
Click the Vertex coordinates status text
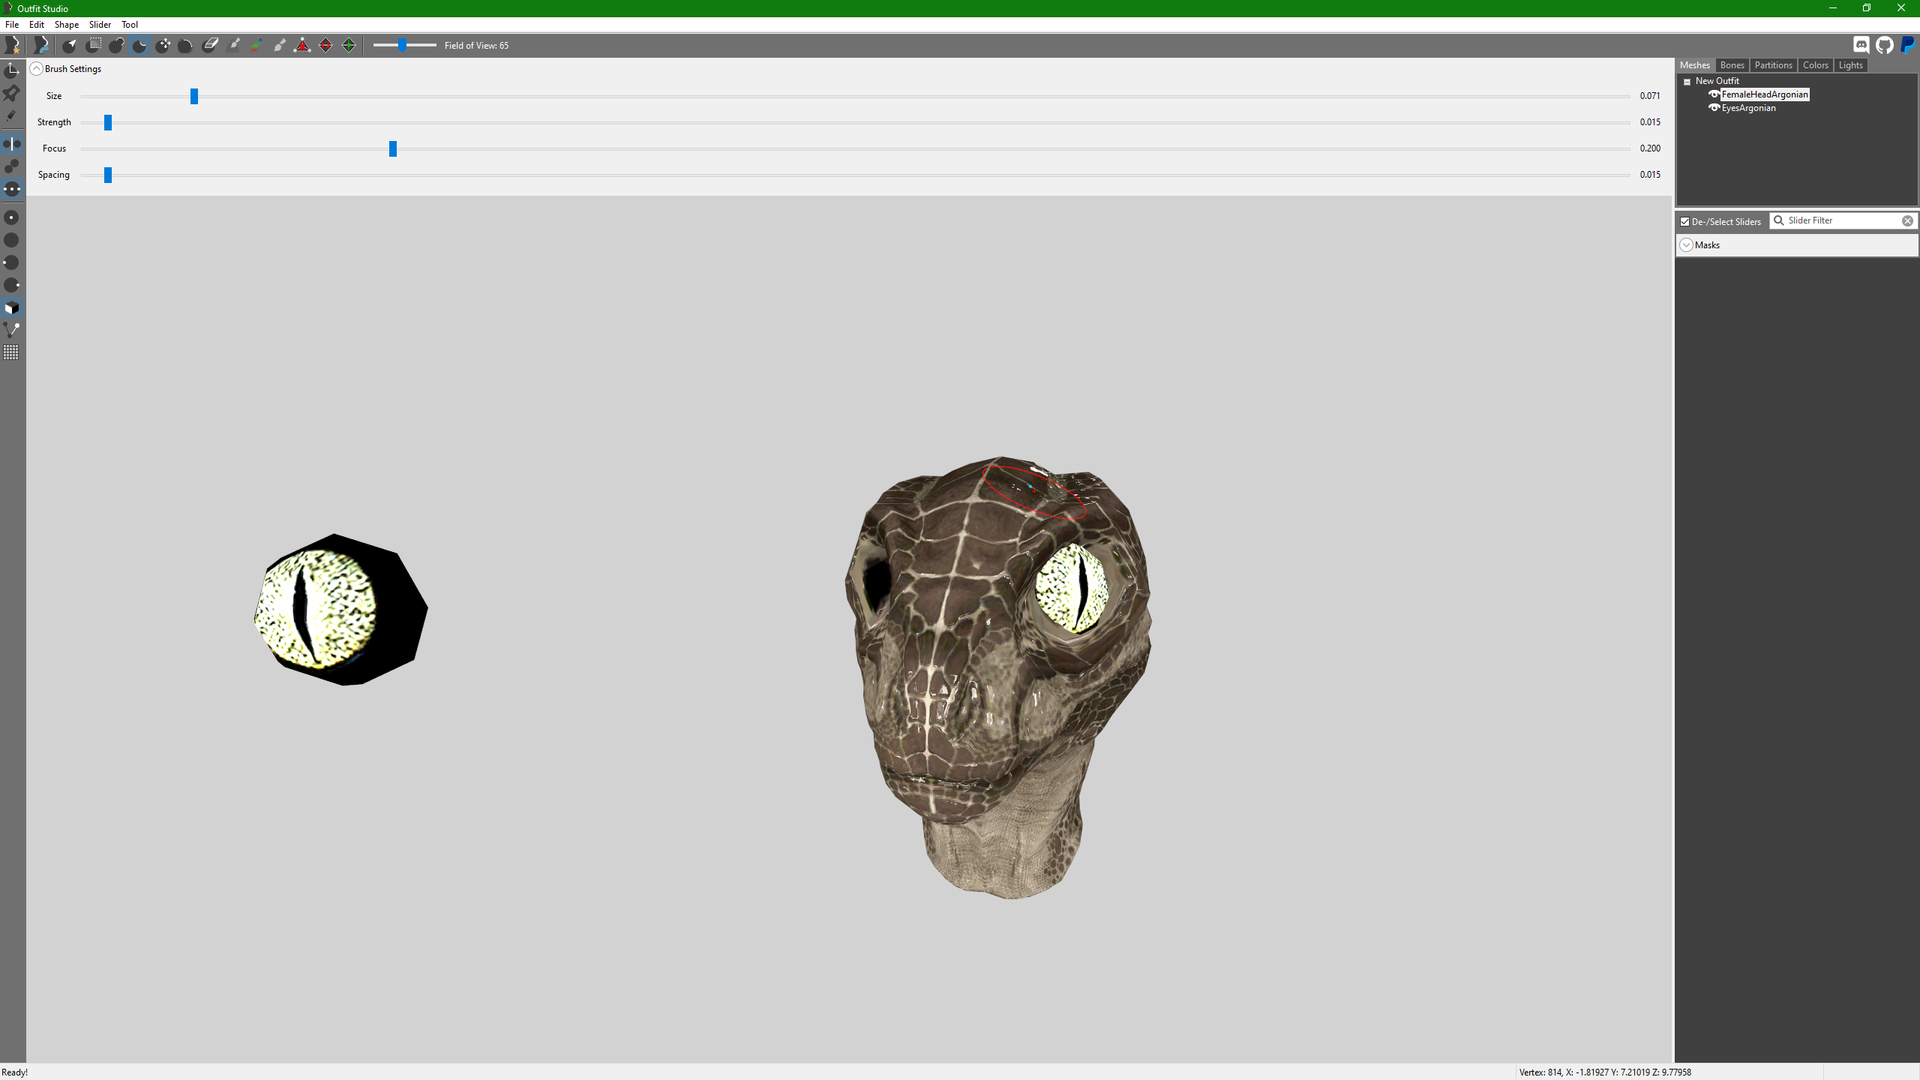(1605, 1072)
